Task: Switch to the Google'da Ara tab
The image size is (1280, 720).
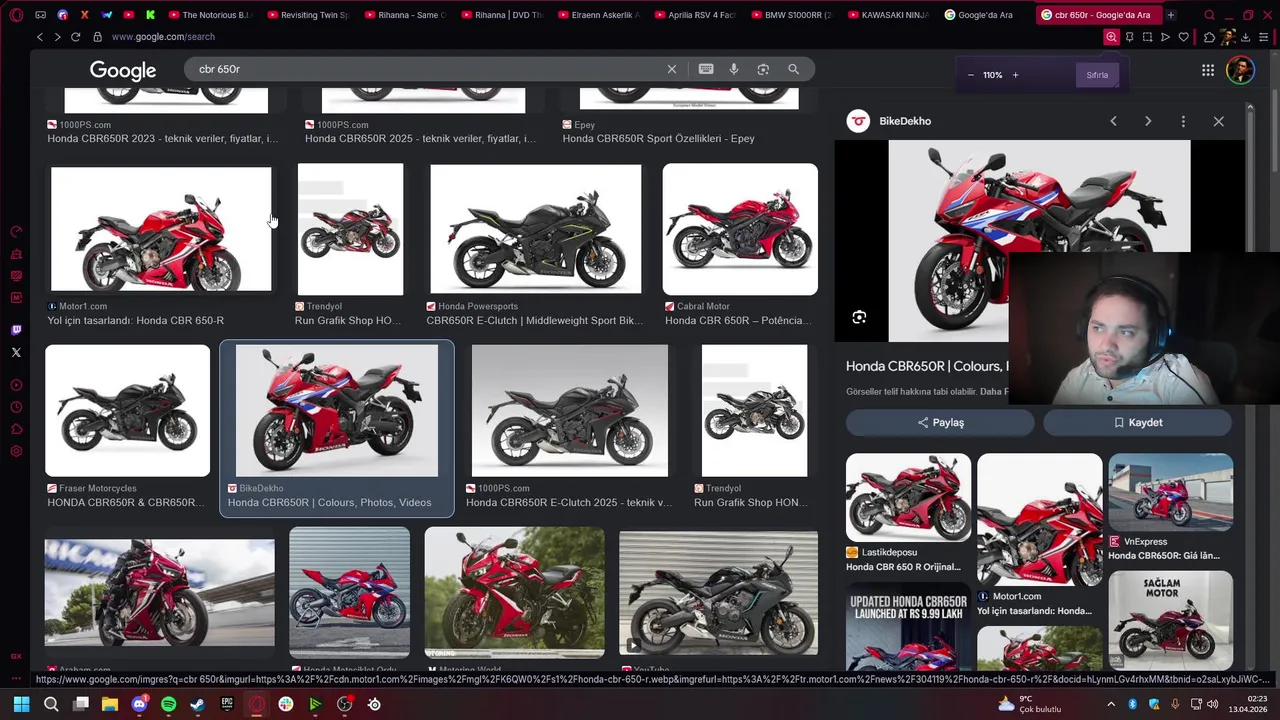Action: 985,15
